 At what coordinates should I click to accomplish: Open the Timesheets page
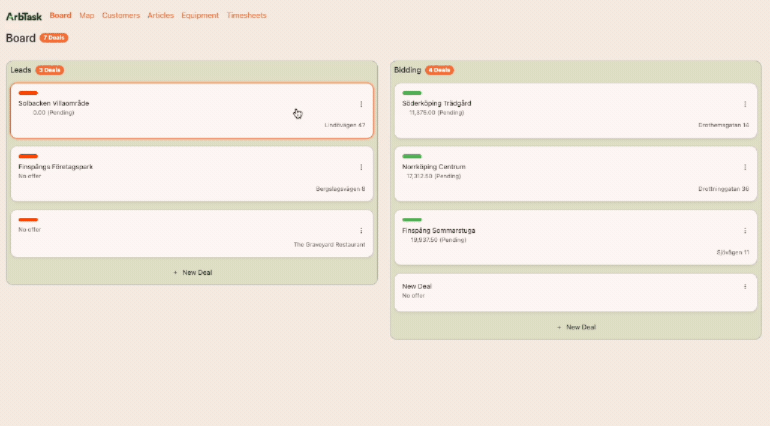coord(247,15)
